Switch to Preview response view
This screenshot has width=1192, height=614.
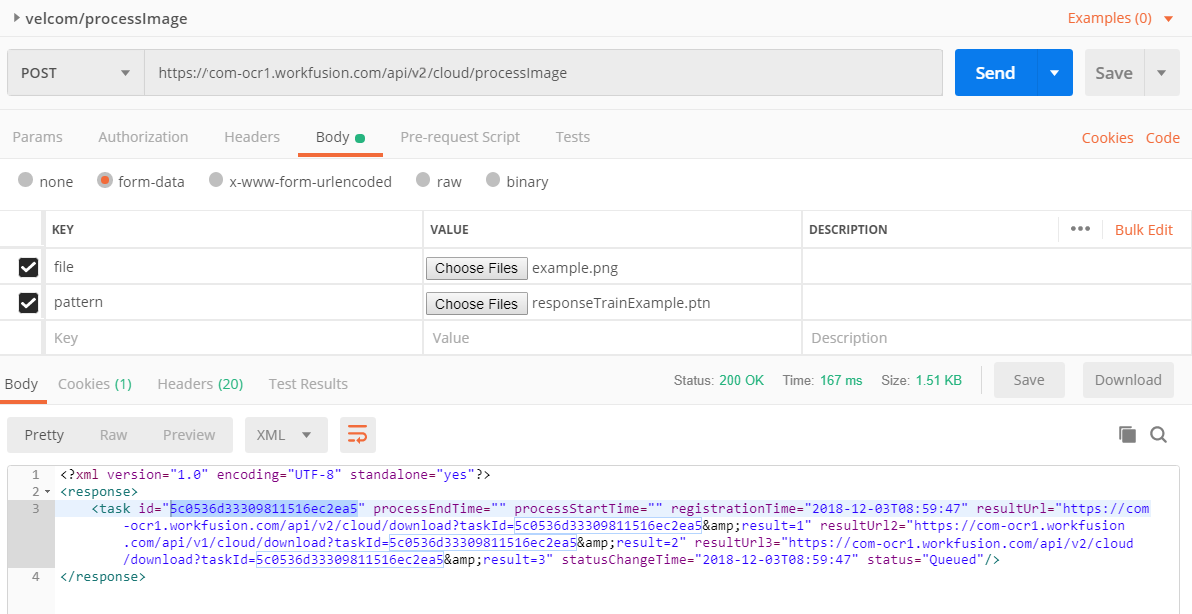(x=189, y=435)
